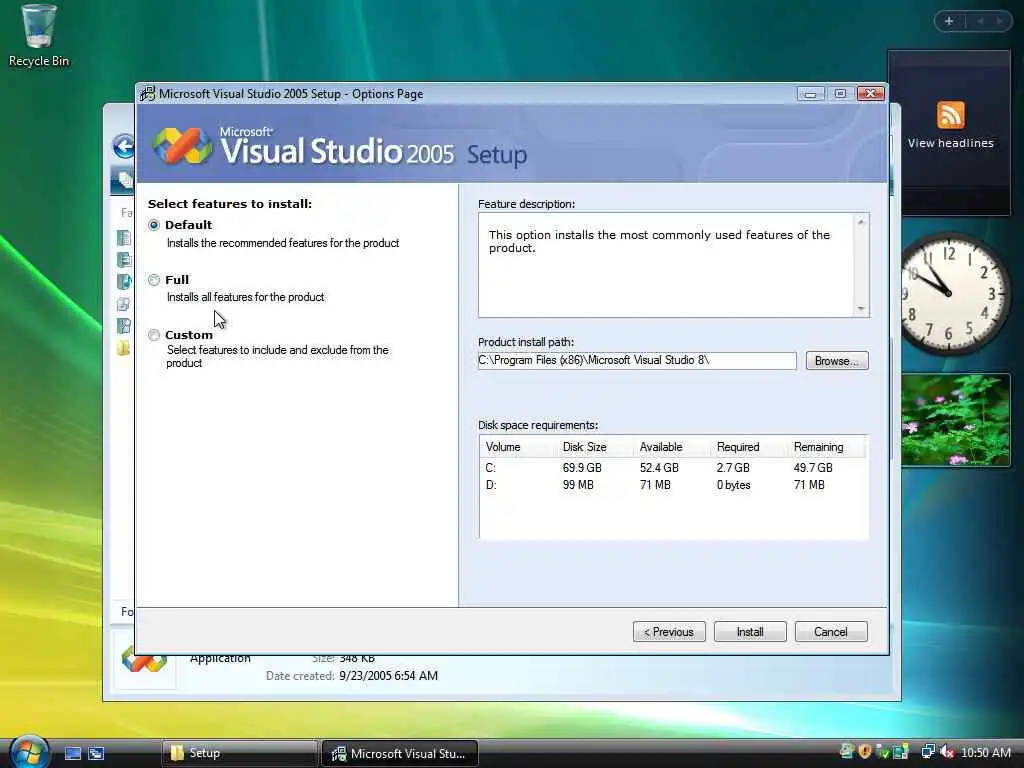Click the taskbar clock showing 10:50 AM
This screenshot has height=768, width=1024.
click(985, 753)
